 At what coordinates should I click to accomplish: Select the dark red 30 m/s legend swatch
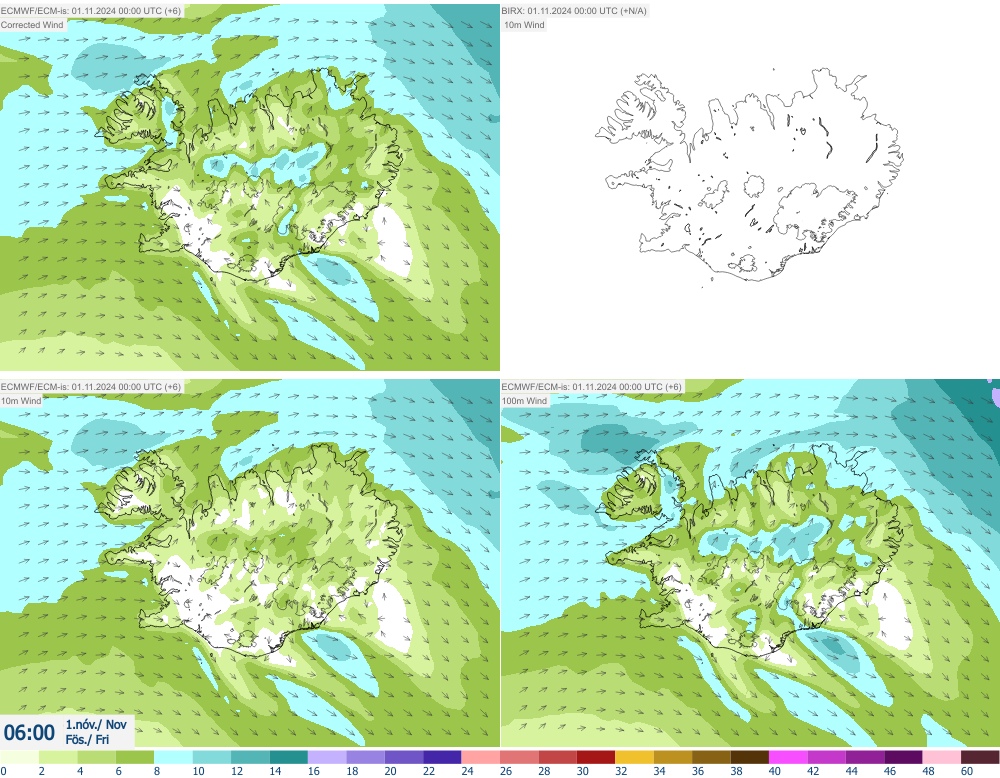[x=596, y=757]
